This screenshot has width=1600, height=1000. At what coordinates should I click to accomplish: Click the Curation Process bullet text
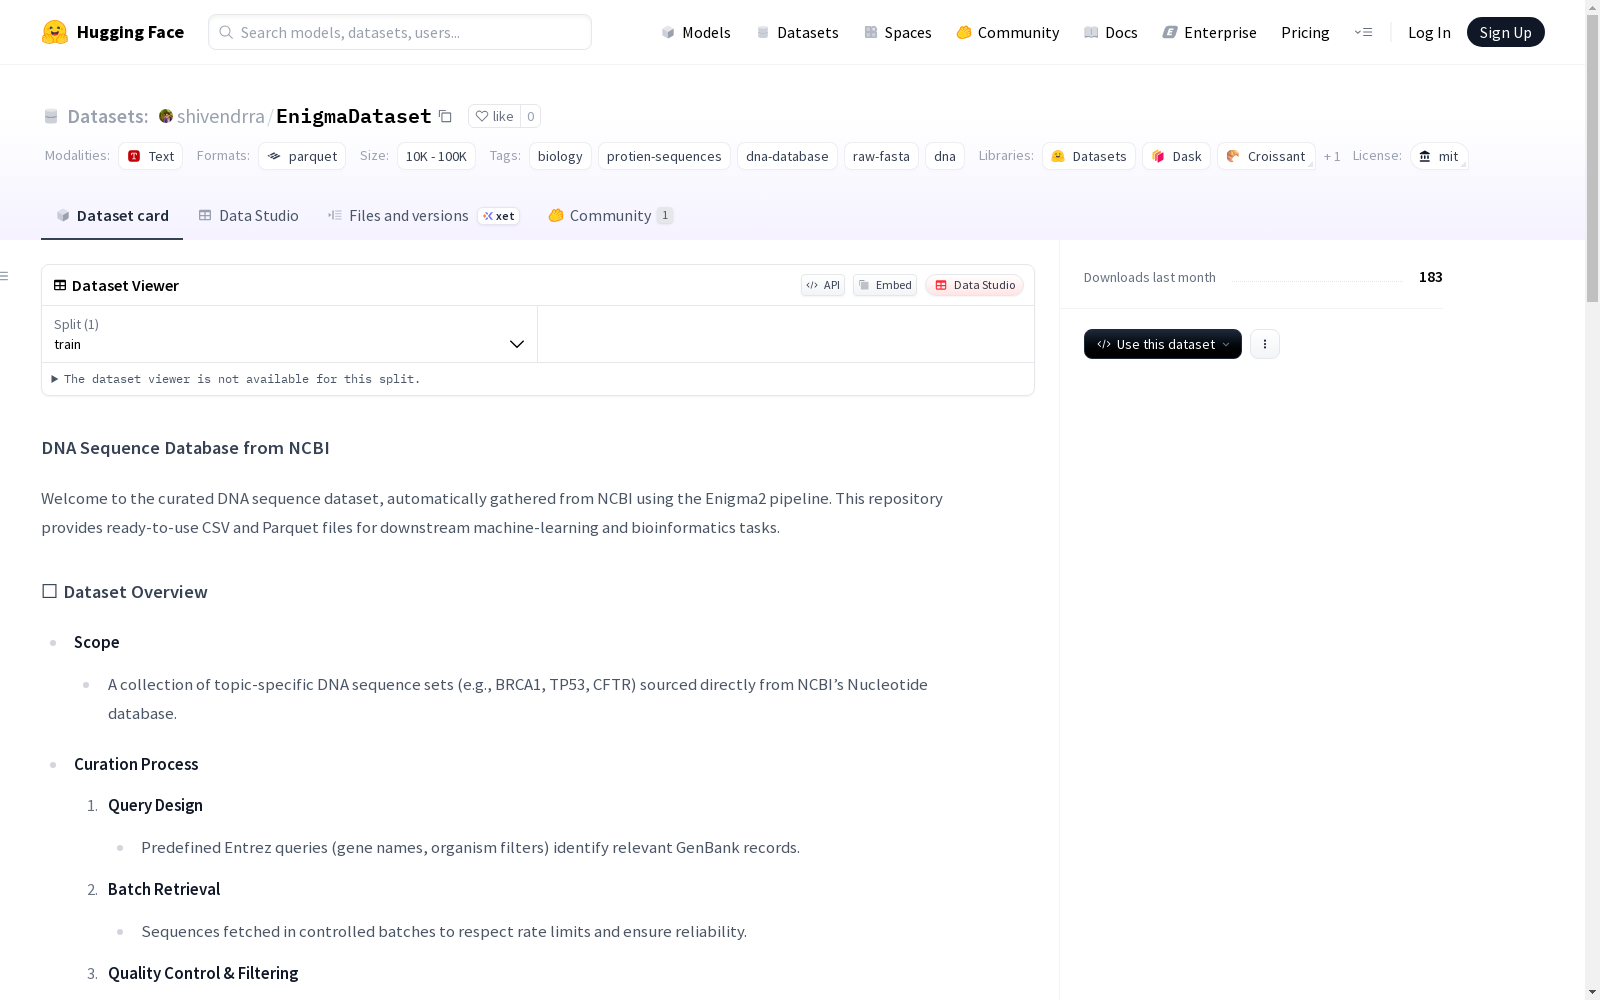(x=136, y=764)
